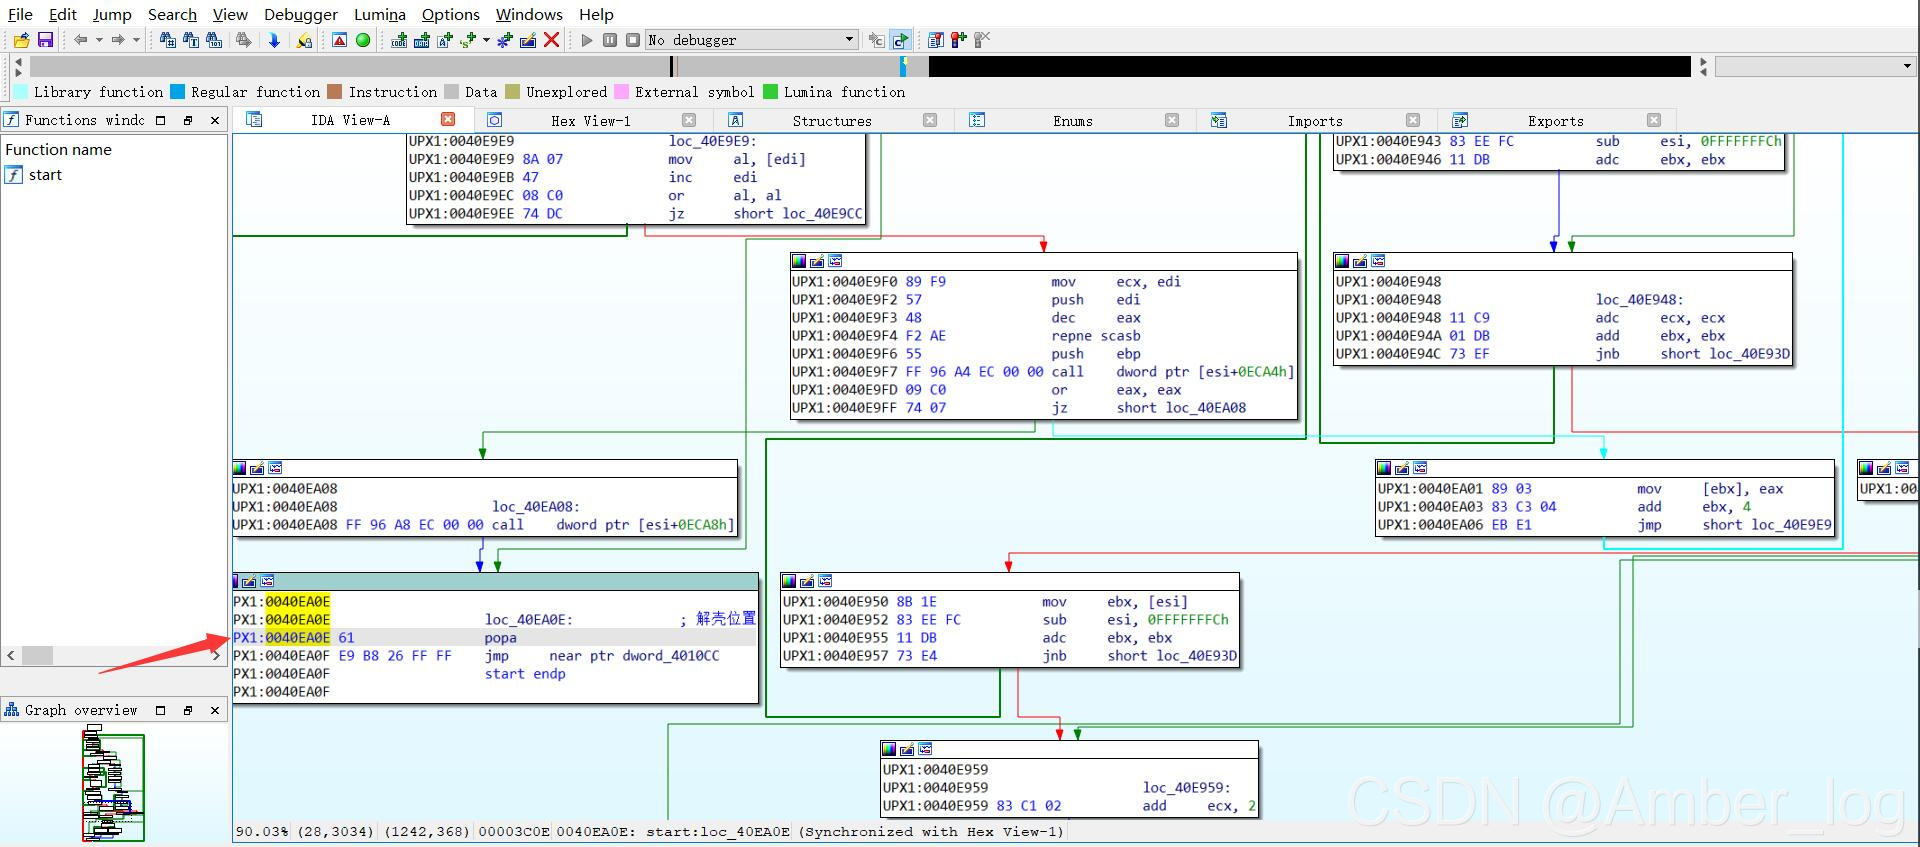Click the search immediate value binoculars icon

tap(167, 40)
